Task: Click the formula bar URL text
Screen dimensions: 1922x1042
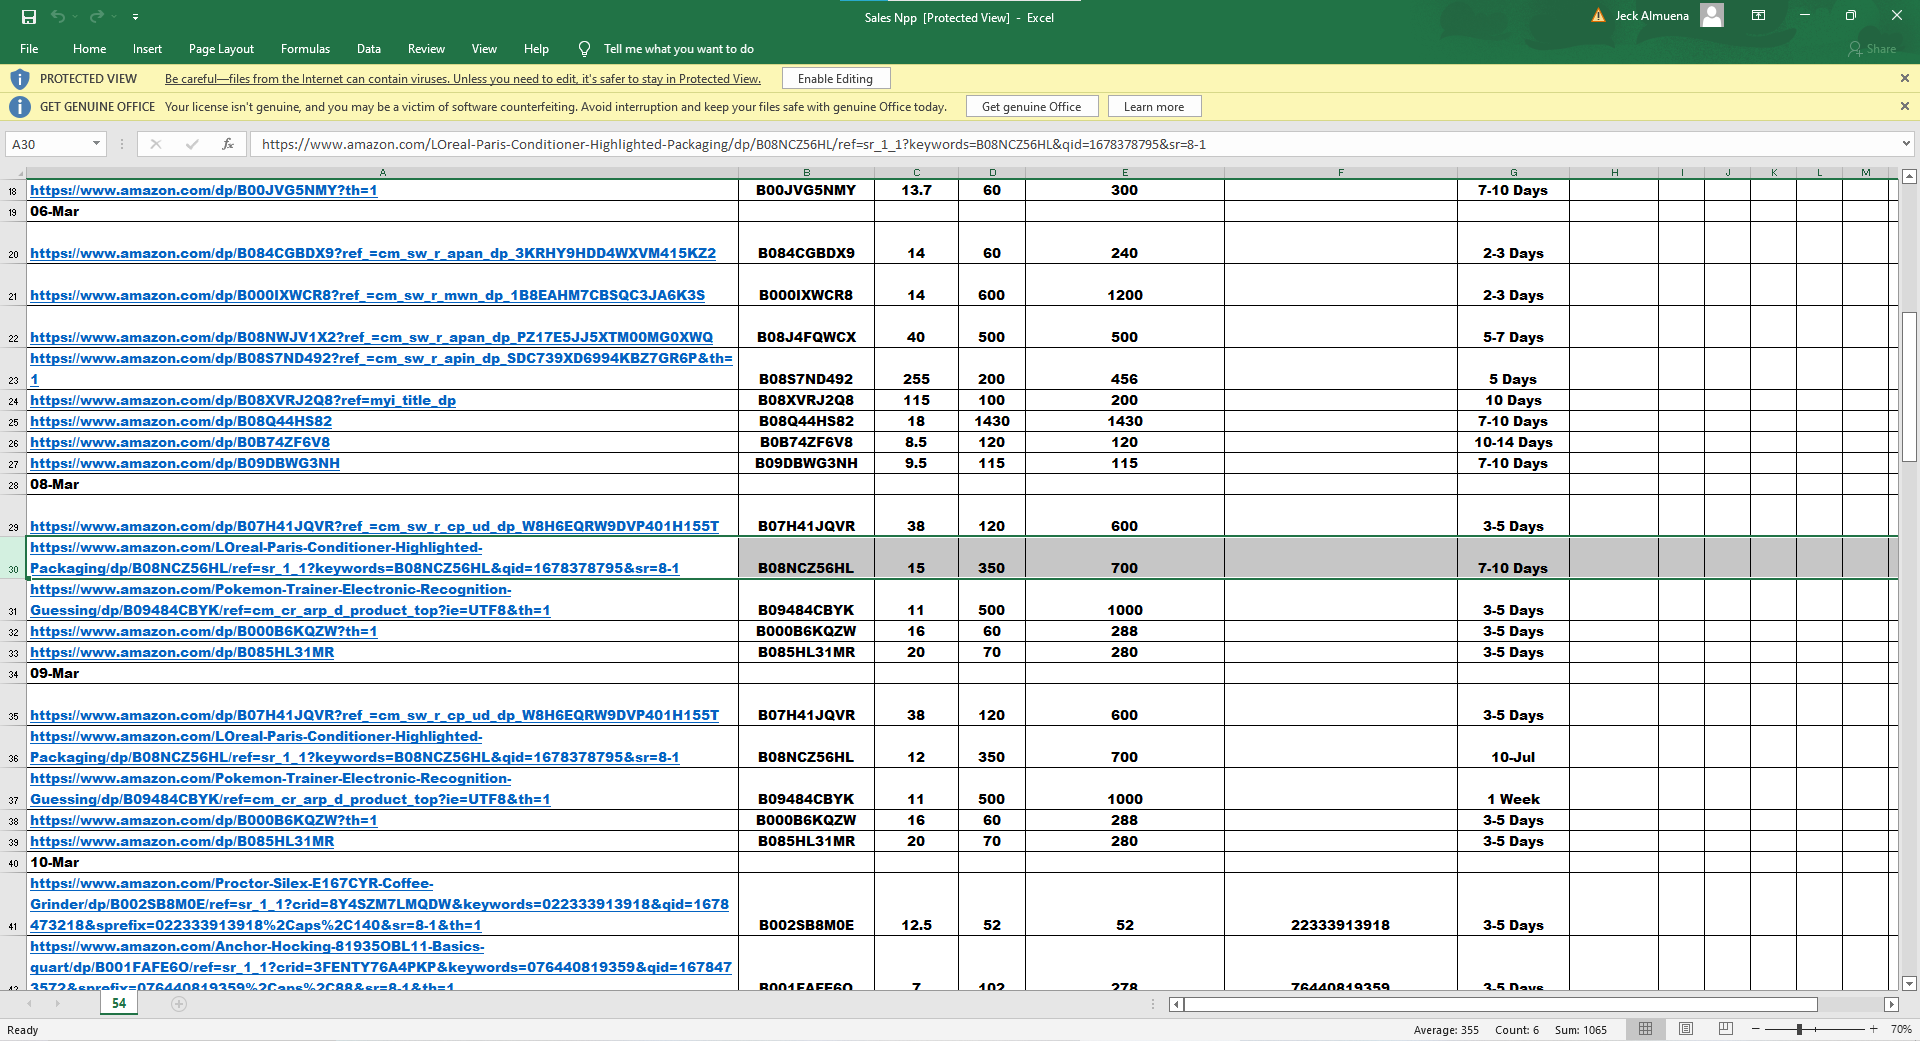Action: [x=734, y=144]
